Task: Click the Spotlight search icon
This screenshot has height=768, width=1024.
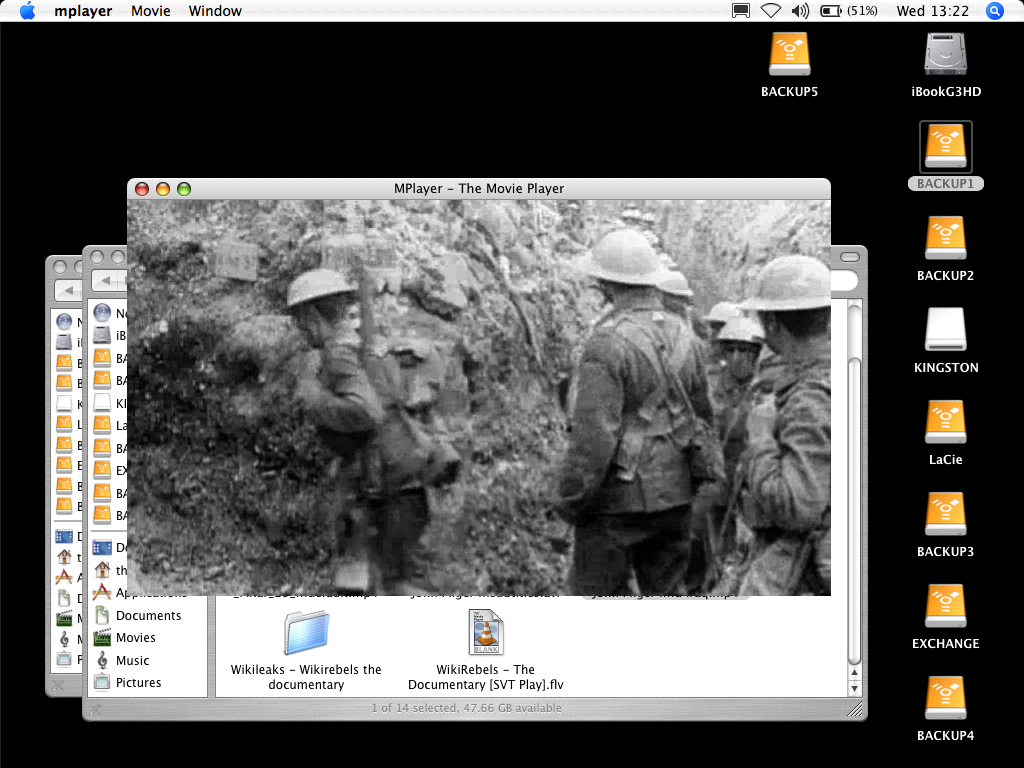Action: [x=994, y=11]
